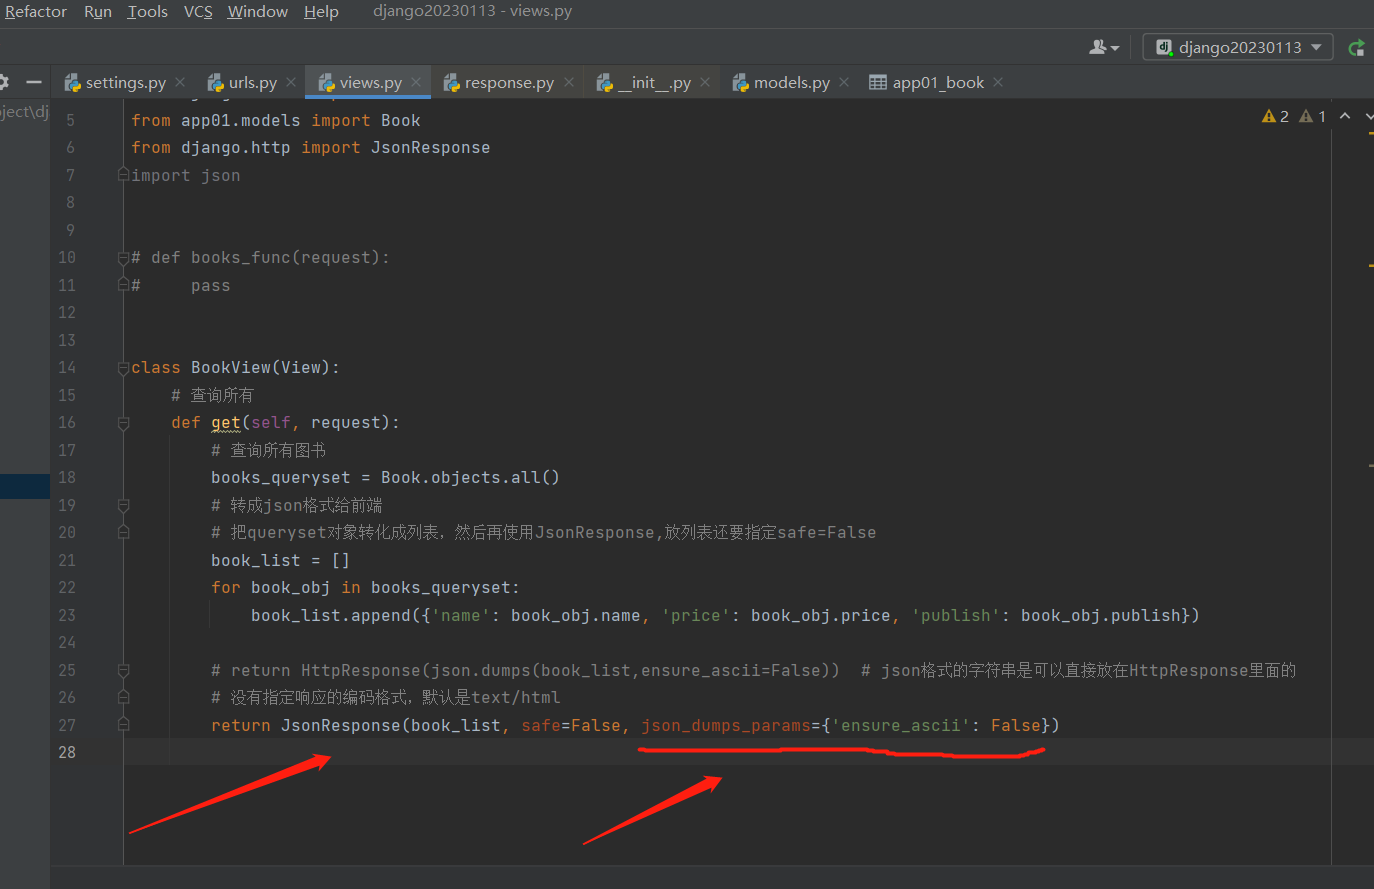The image size is (1374, 889).
Task: Close the models.py tab
Action: [x=844, y=82]
